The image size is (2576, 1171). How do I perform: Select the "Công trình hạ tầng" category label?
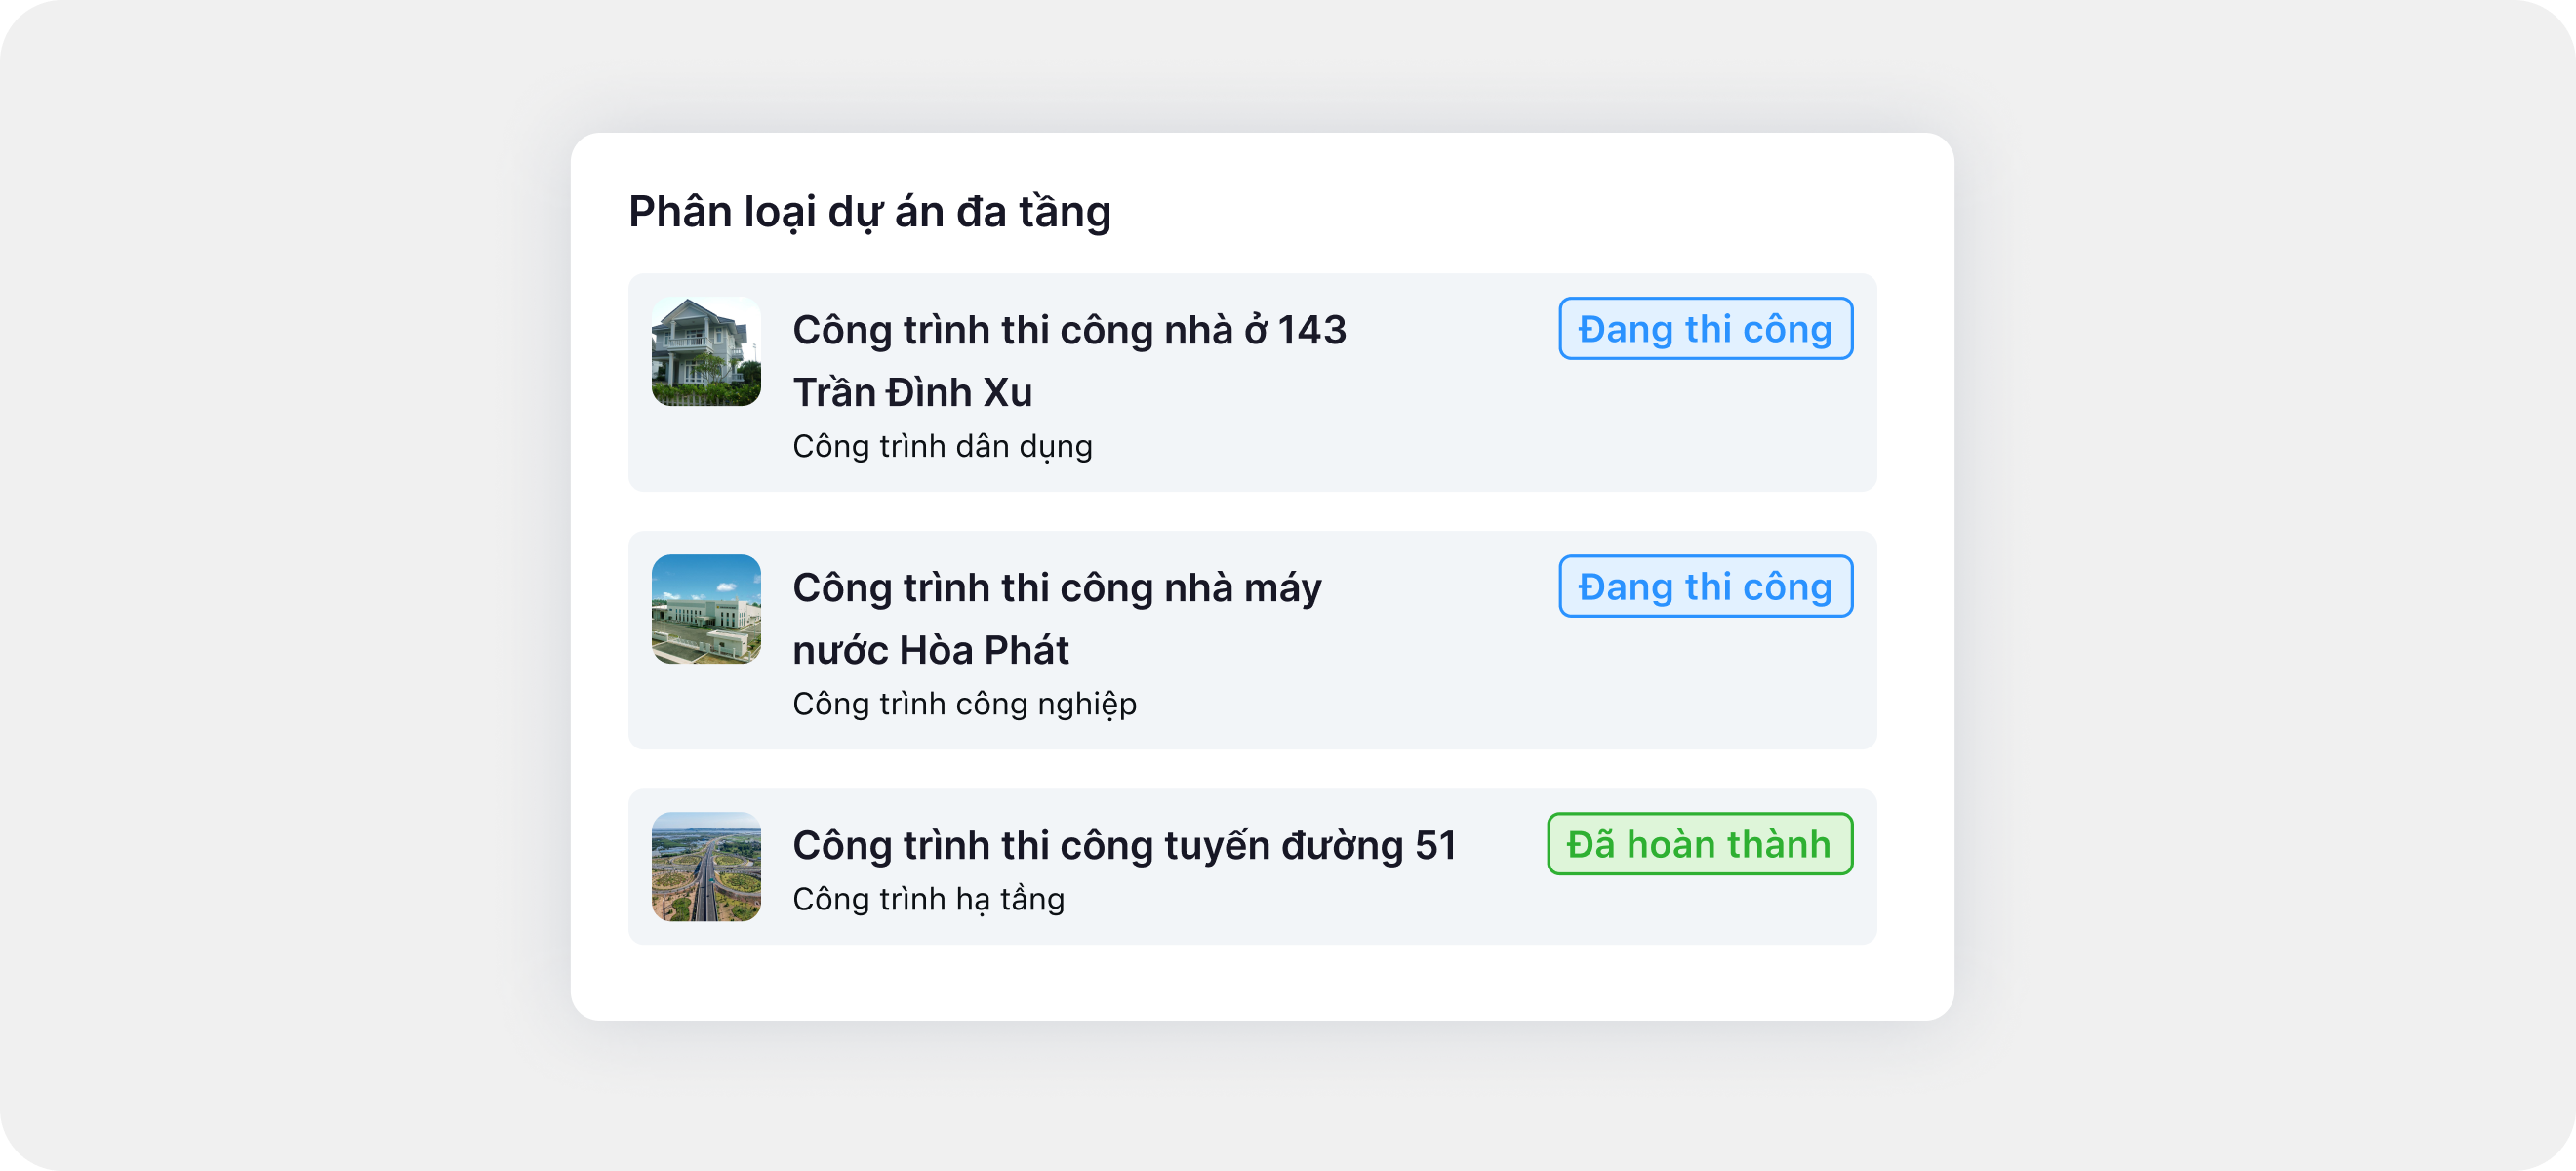click(x=928, y=899)
